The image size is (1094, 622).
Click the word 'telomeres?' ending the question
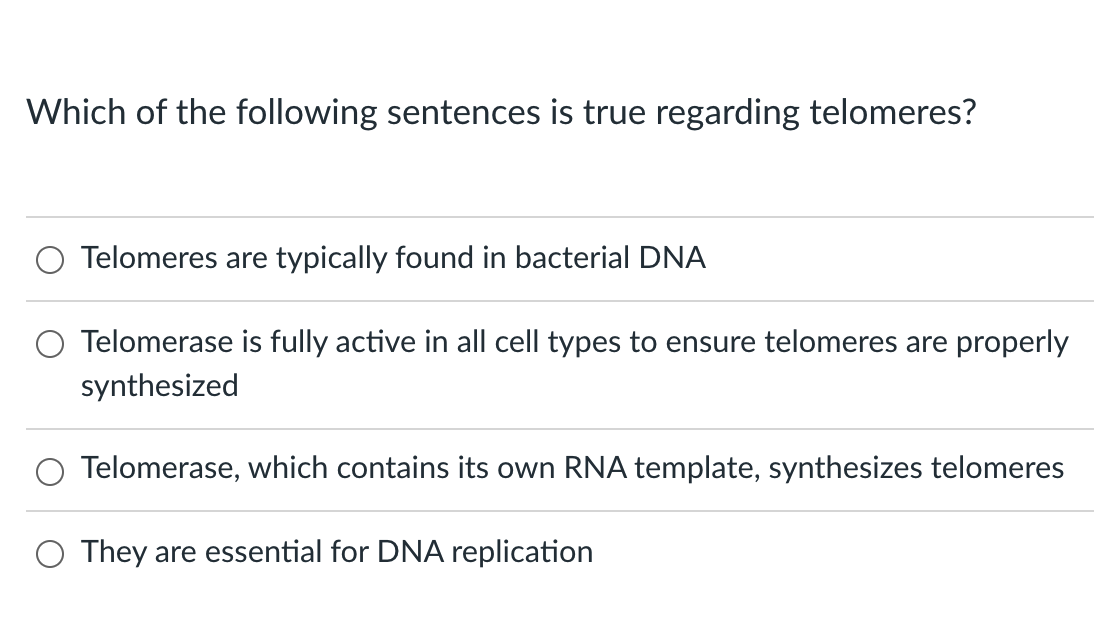[x=892, y=113]
